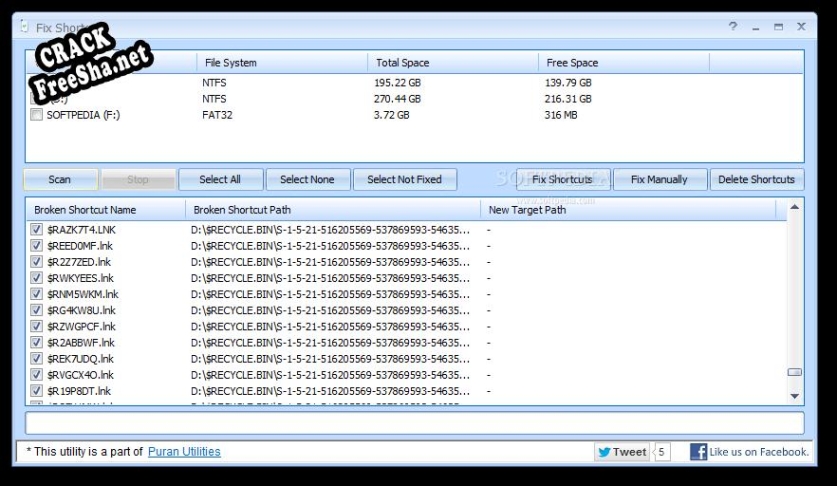
Task: Uncheck the $R19P8DT.lnk checkbox
Action: click(x=37, y=391)
